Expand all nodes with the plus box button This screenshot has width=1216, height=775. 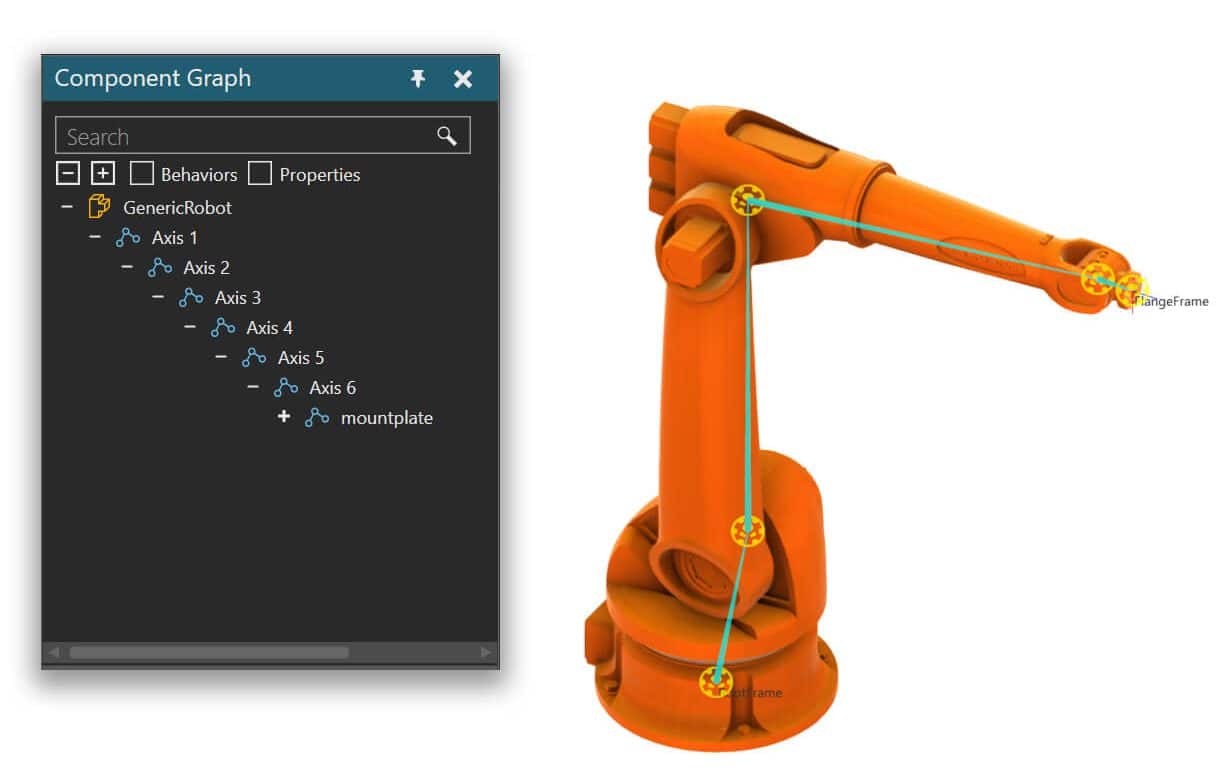(103, 174)
